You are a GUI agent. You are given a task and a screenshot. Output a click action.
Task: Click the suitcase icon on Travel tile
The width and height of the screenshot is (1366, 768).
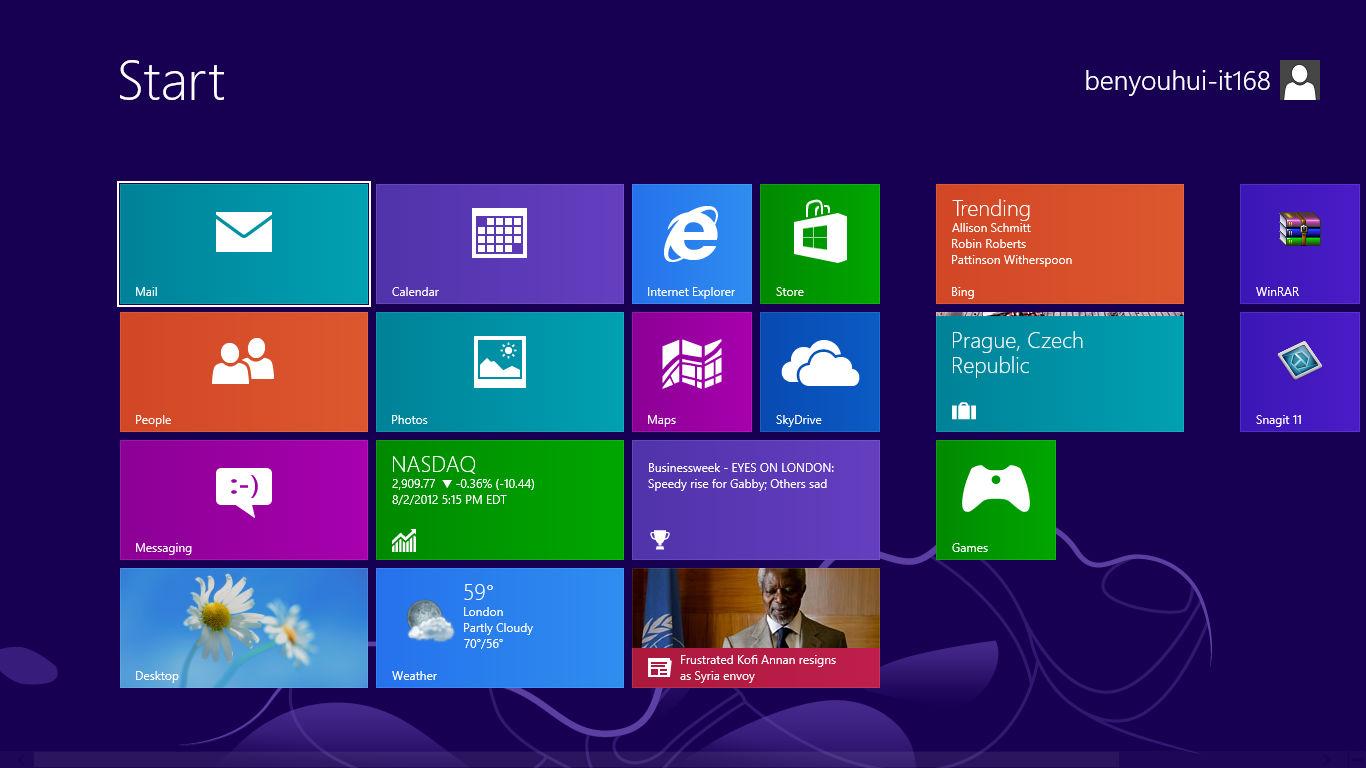[964, 411]
